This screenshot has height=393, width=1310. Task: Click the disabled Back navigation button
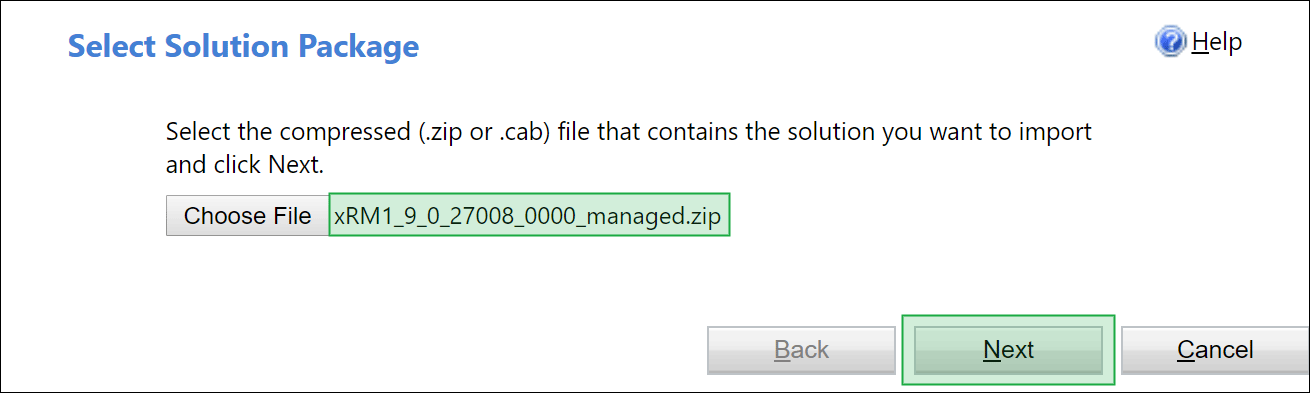pyautogui.click(x=801, y=349)
